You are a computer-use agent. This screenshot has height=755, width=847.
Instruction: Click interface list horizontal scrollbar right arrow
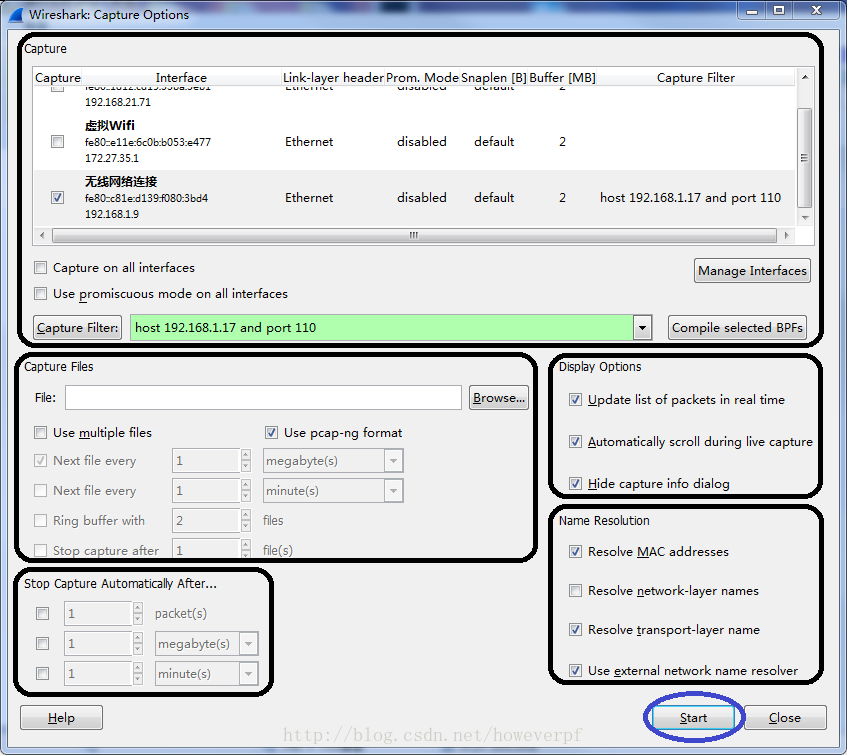pyautogui.click(x=786, y=235)
